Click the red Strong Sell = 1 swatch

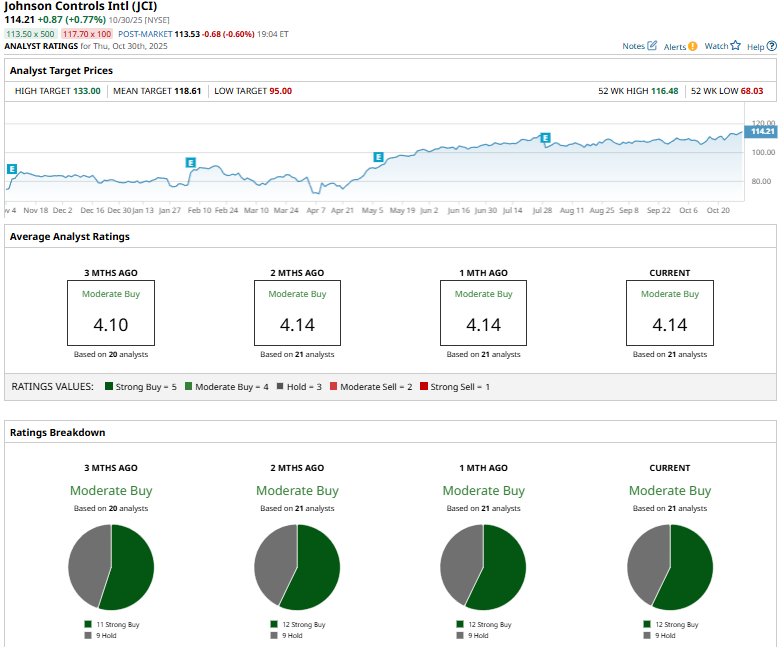click(424, 386)
